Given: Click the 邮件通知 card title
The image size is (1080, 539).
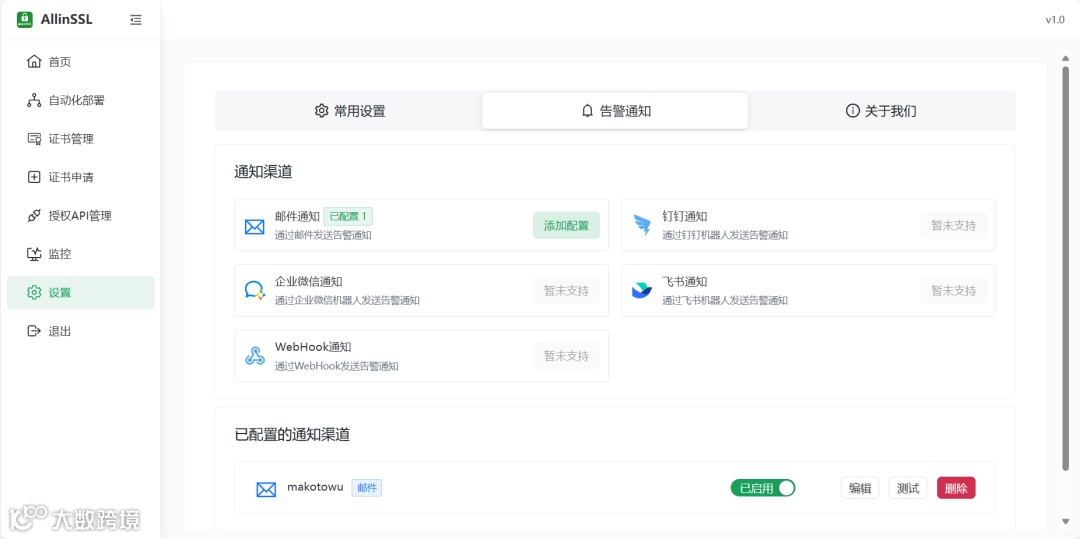Looking at the screenshot, I should 297,216.
